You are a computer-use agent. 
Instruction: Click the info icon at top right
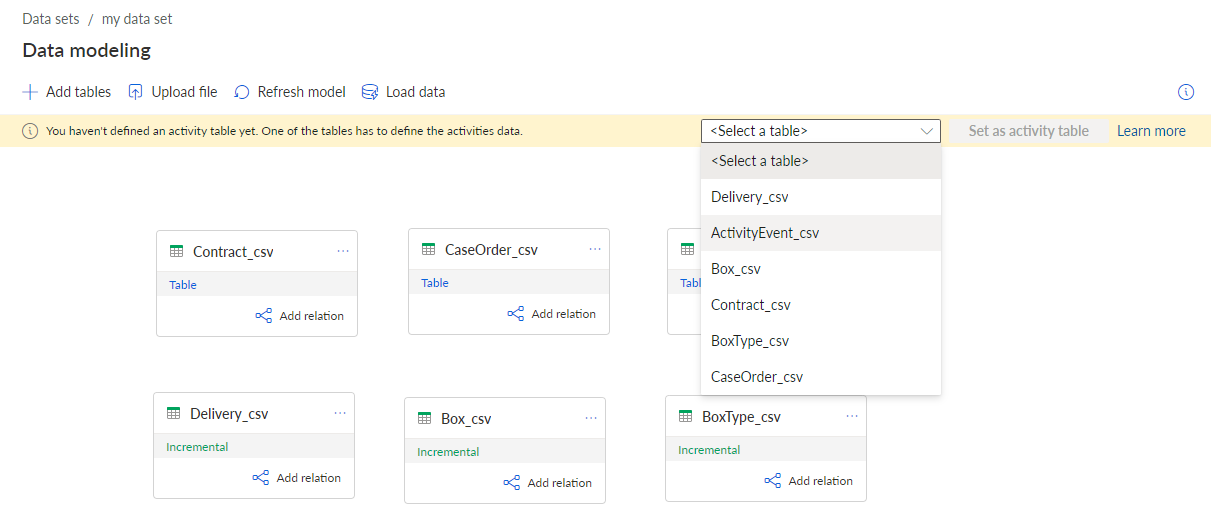[x=1186, y=92]
